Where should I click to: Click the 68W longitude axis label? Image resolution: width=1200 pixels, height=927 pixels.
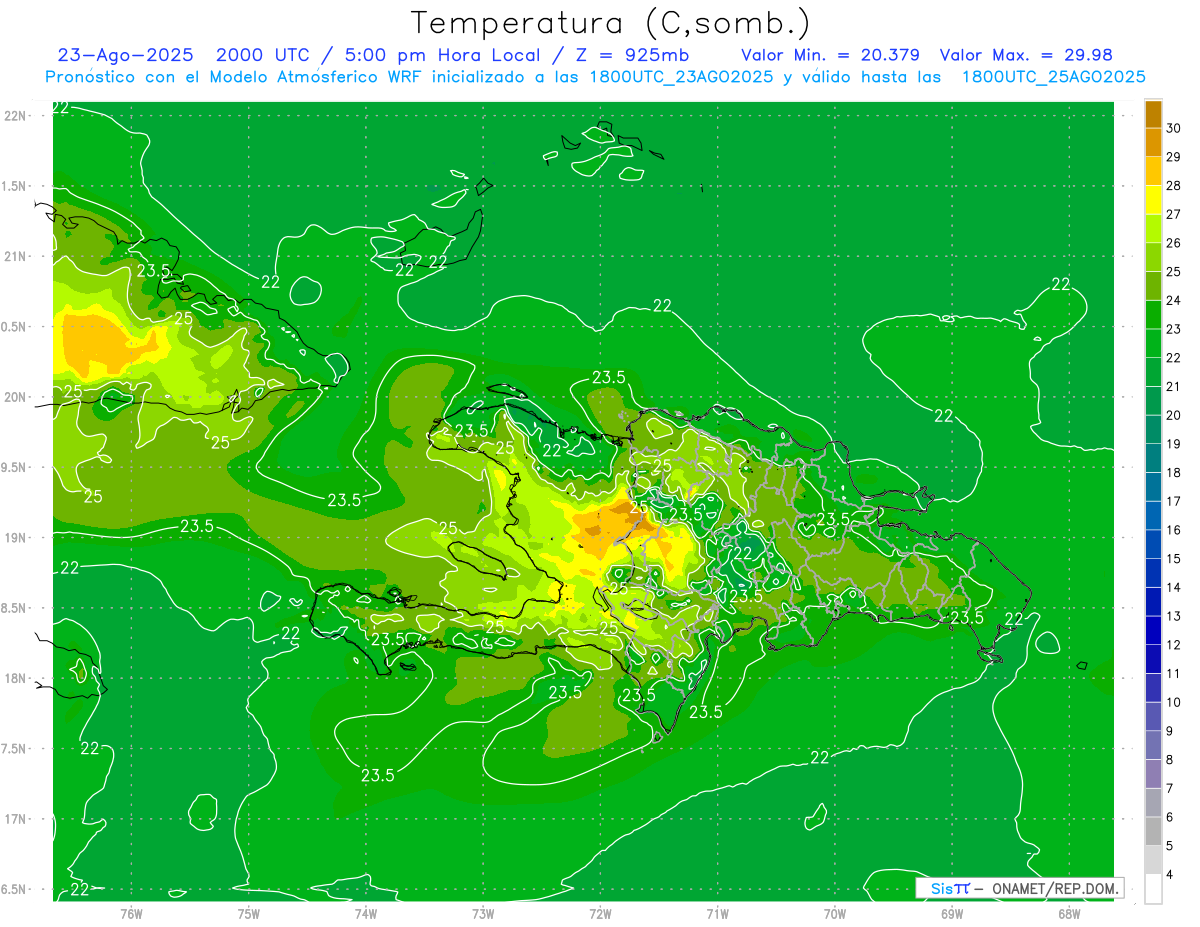(x=1069, y=913)
